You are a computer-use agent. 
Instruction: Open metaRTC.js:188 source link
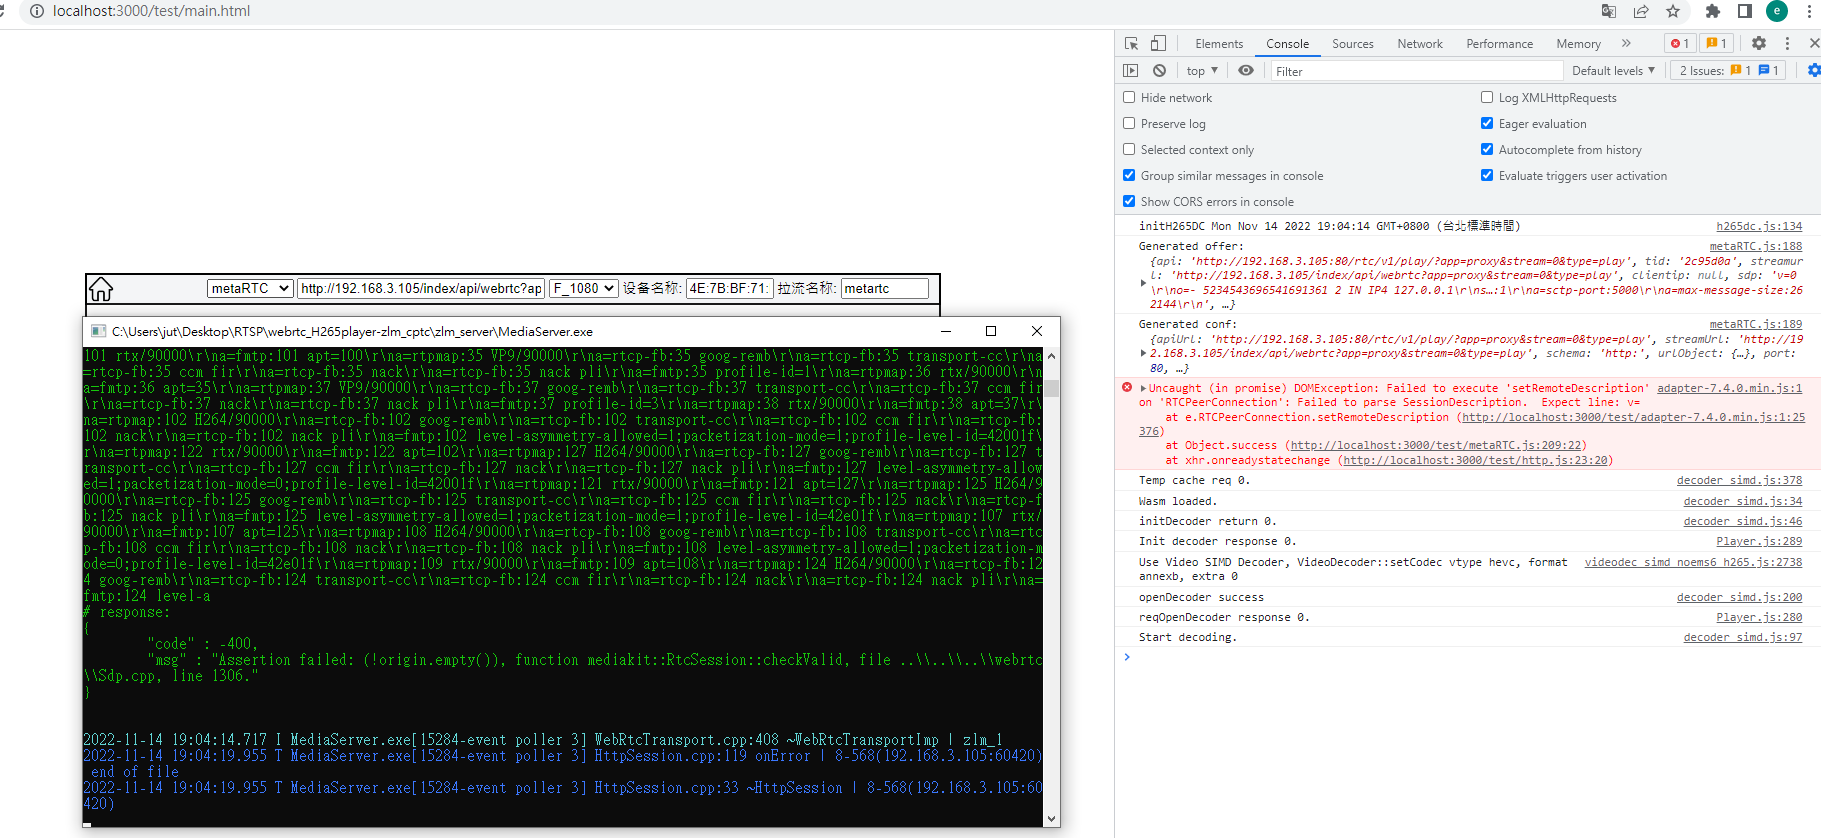tap(1756, 246)
